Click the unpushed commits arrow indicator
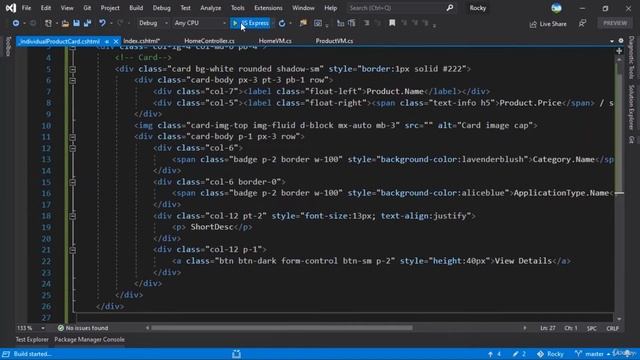640x360 pixels. [494, 354]
